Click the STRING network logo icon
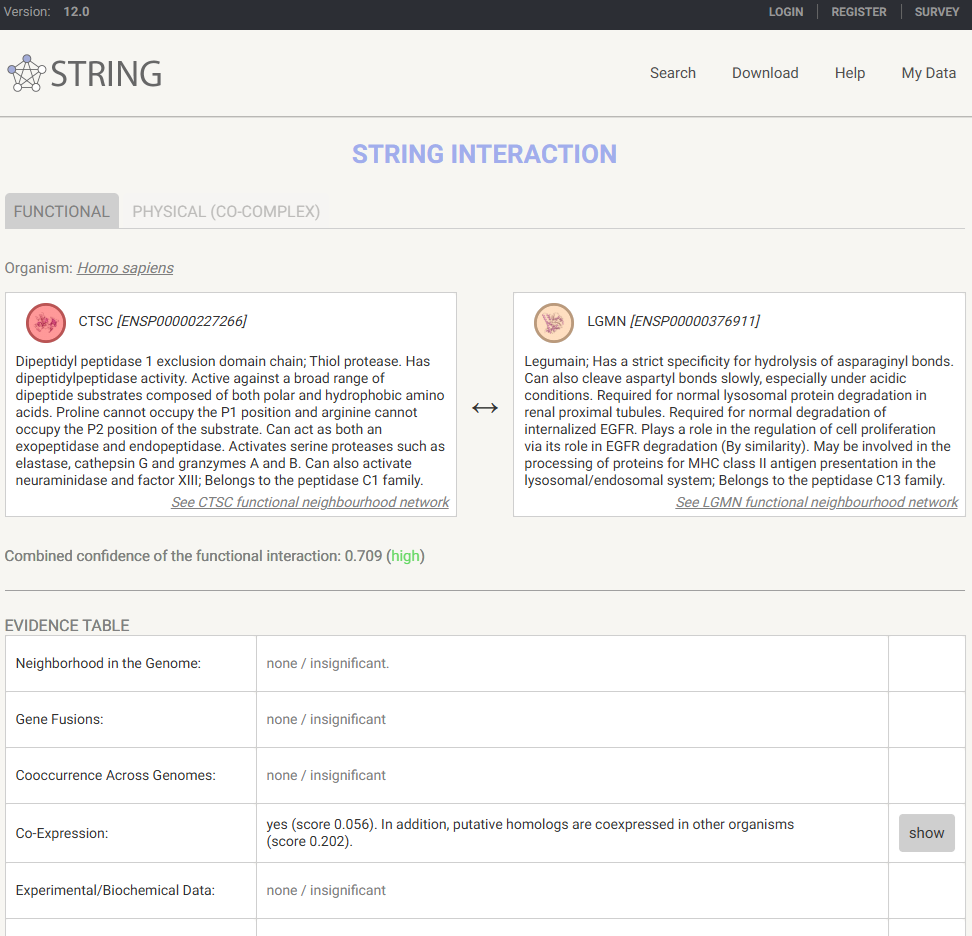This screenshot has width=972, height=936. point(27,73)
